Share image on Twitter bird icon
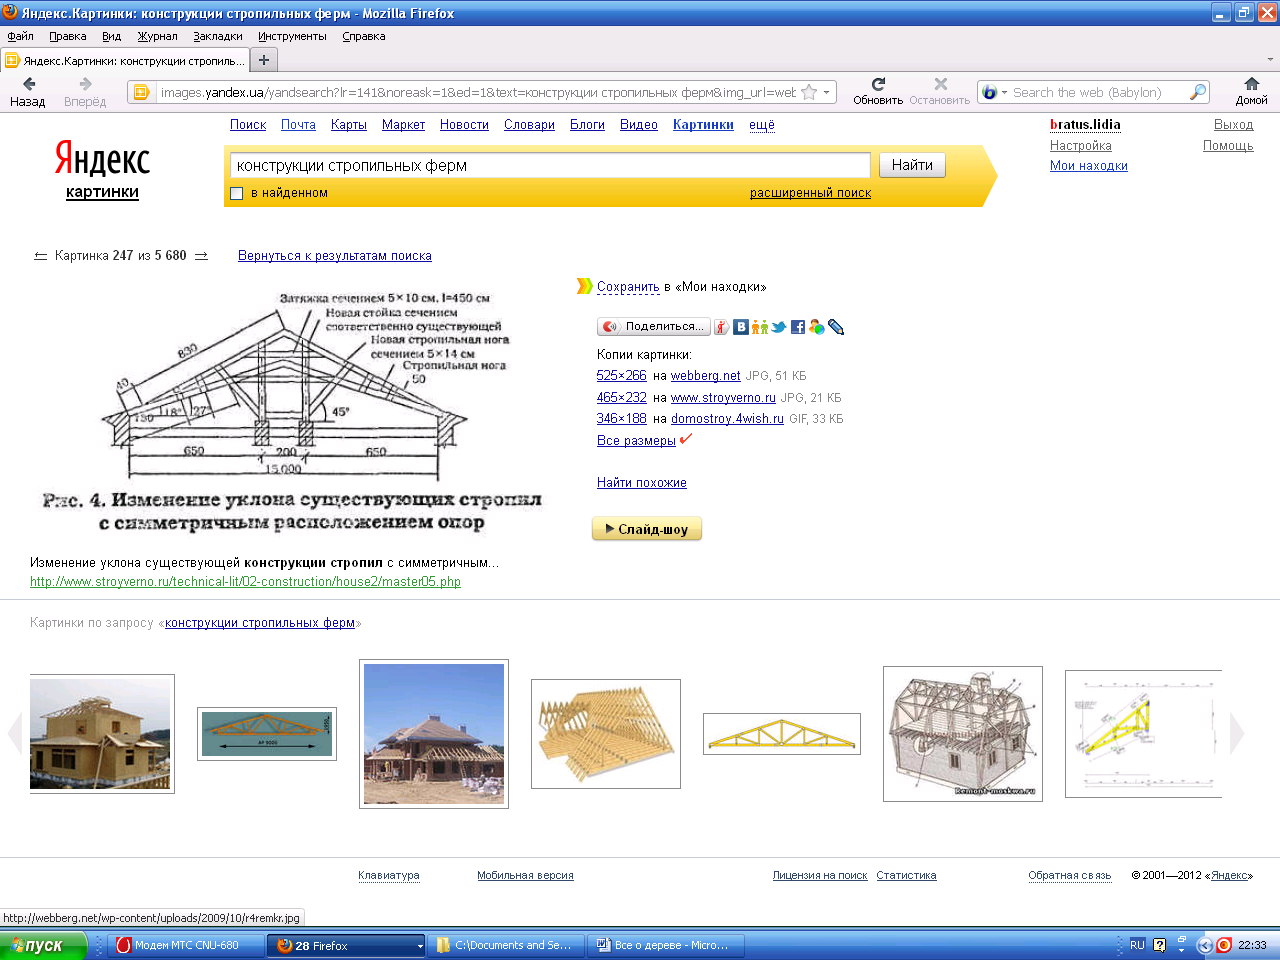This screenshot has height=960, width=1280. (778, 327)
